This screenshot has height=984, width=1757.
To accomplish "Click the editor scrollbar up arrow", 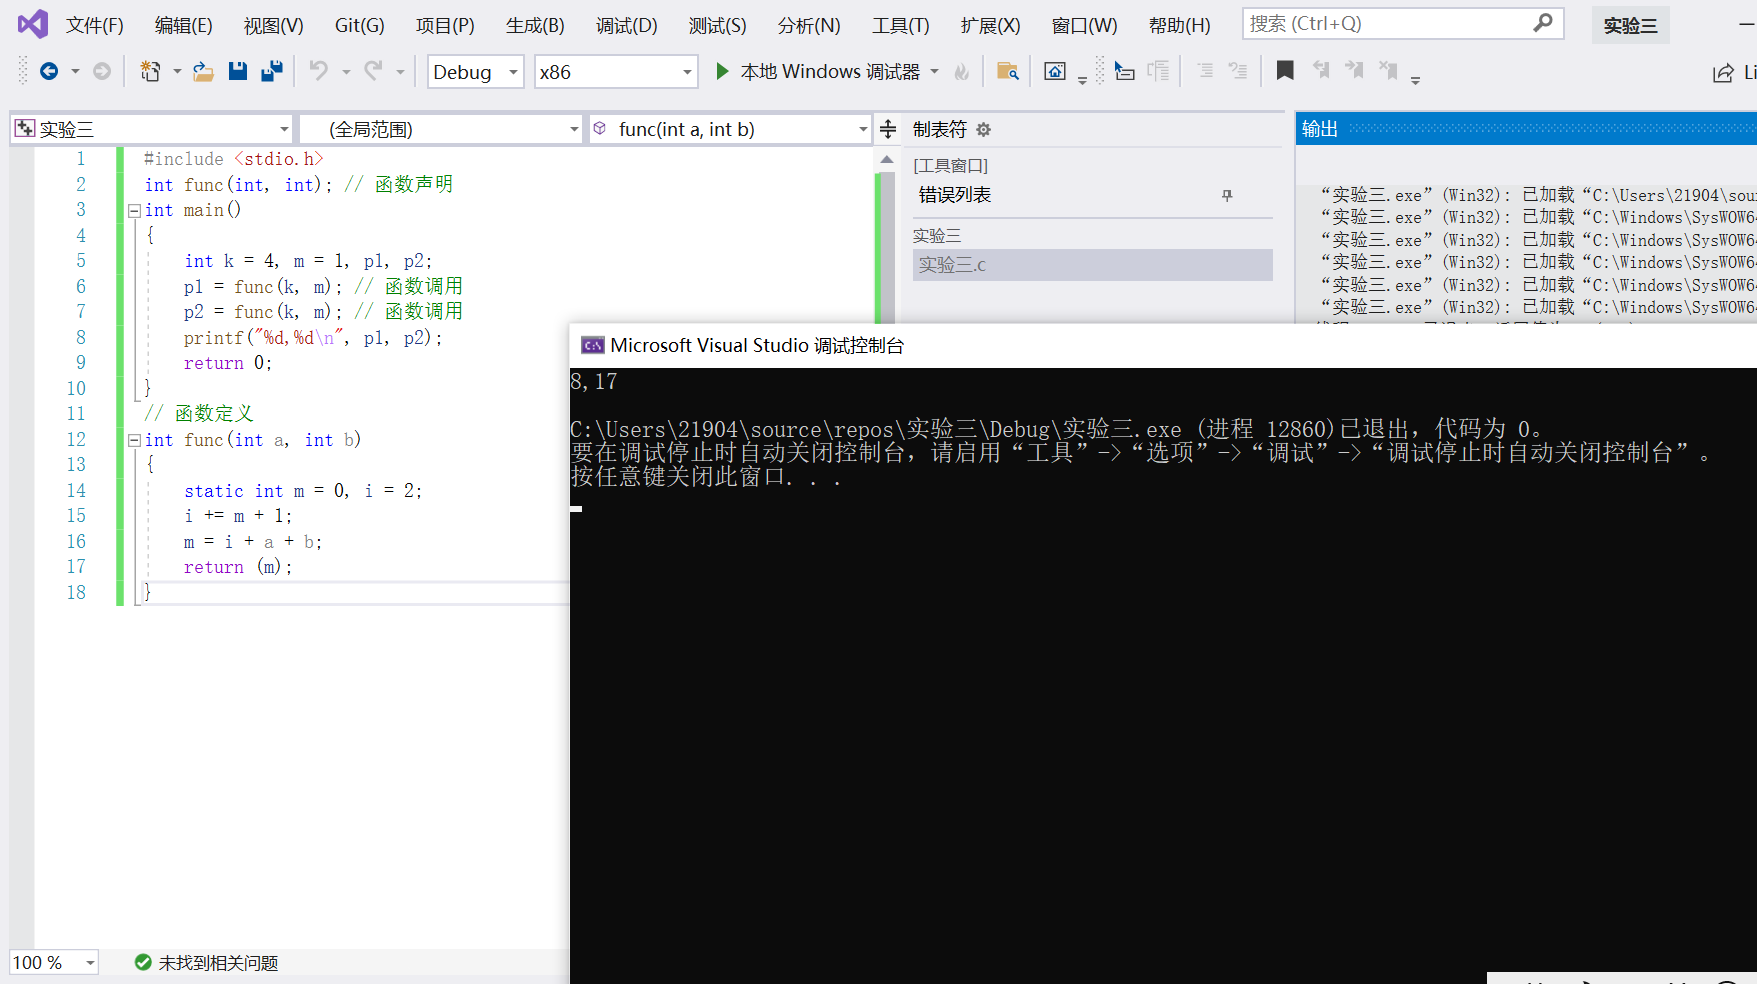I will point(887,159).
